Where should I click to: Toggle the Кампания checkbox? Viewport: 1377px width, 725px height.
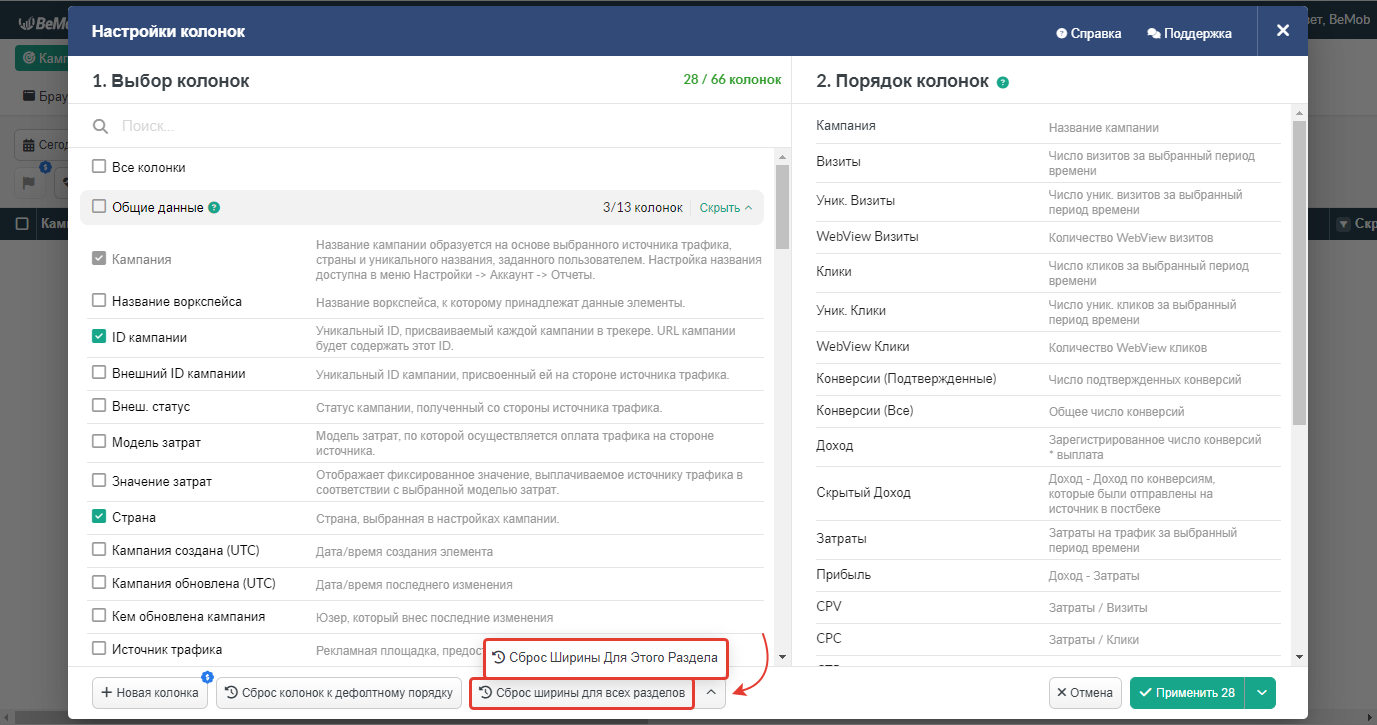(99, 258)
